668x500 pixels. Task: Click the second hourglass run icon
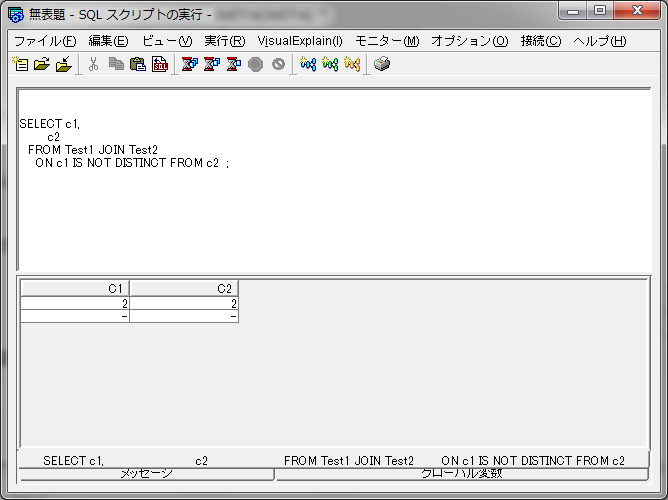[x=212, y=64]
